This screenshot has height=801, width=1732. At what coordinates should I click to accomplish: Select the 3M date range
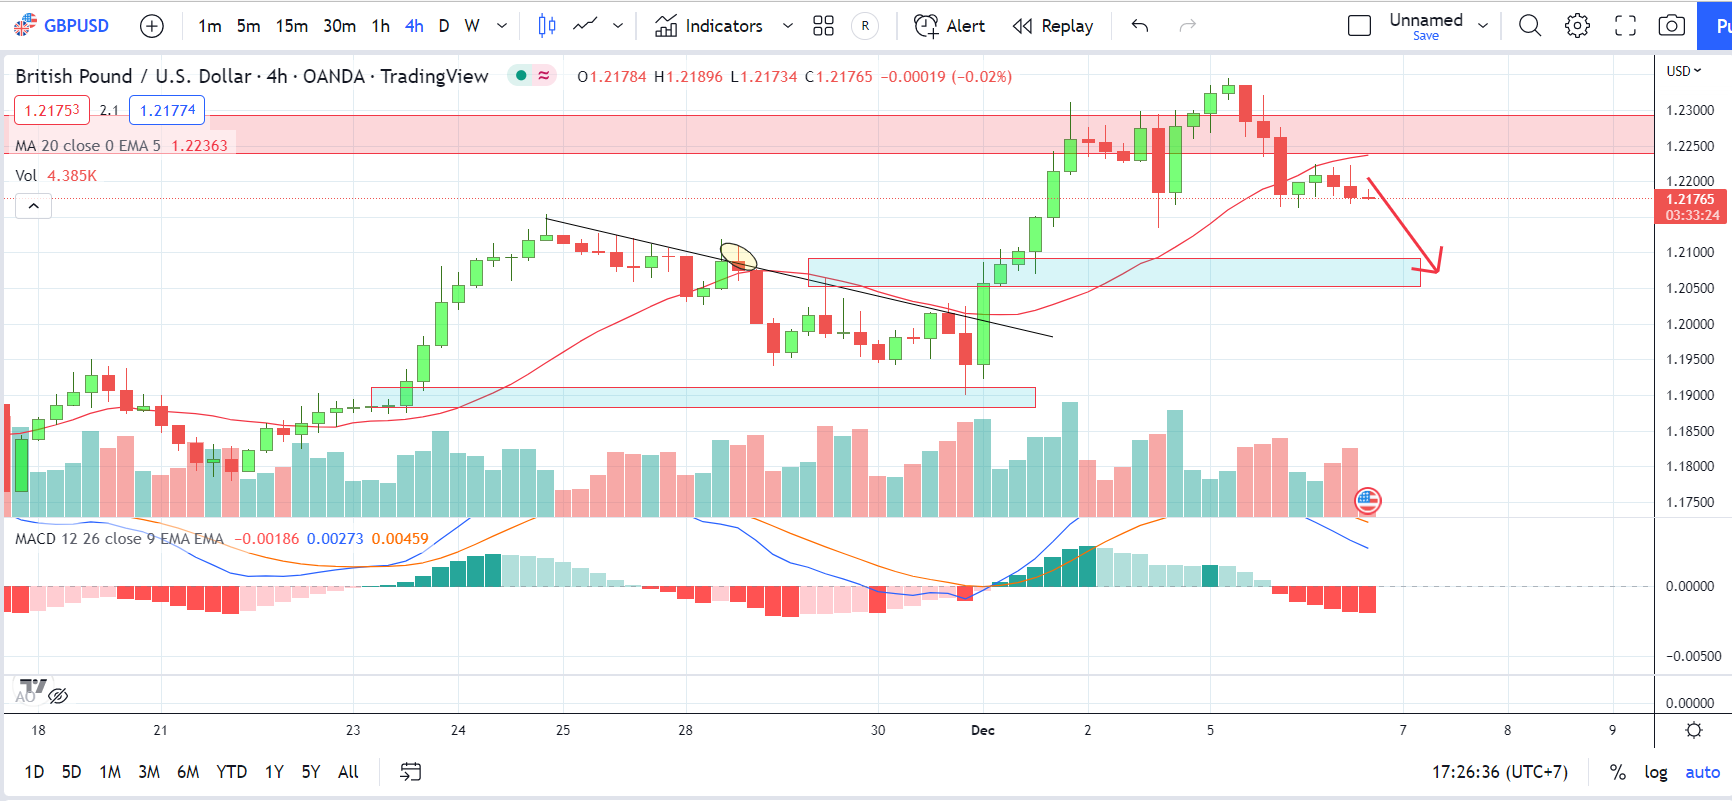coord(149,772)
